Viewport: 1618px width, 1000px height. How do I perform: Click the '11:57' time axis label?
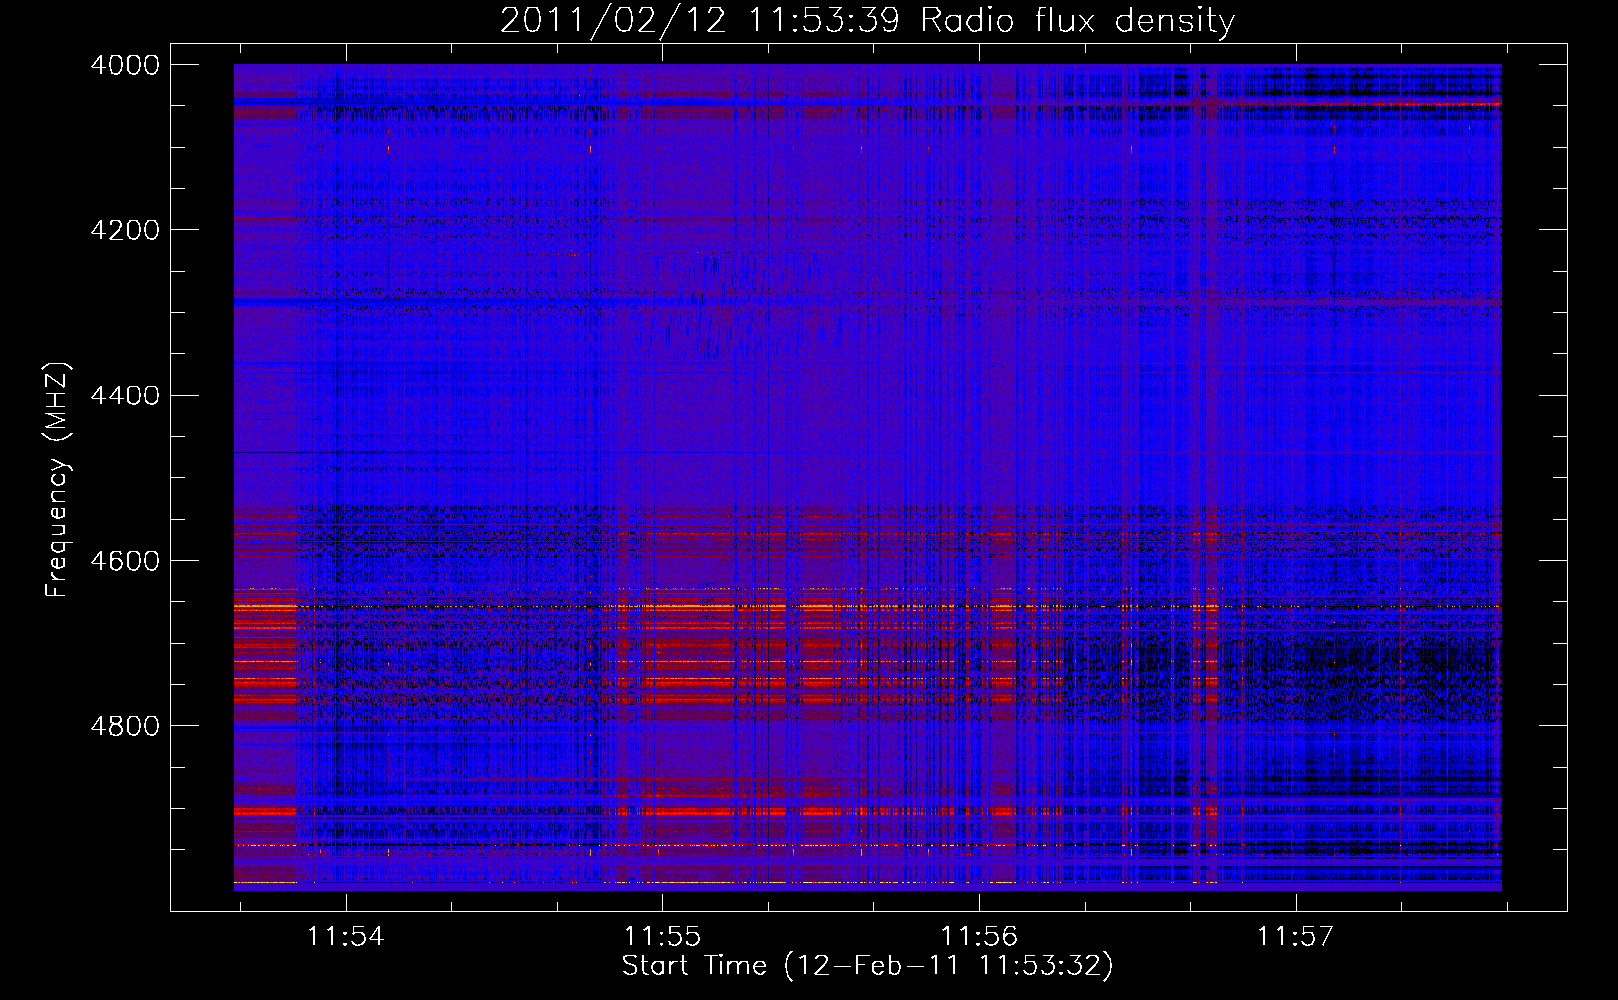[1296, 937]
